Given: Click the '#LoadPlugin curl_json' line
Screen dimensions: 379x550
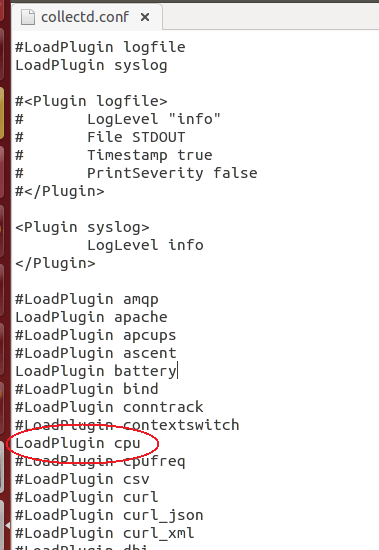Looking at the screenshot, I should 109,515.
